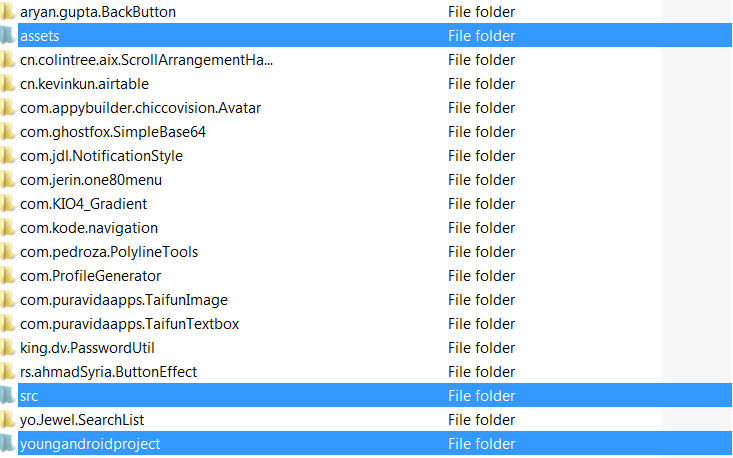The width and height of the screenshot is (733, 458).
Task: Select com.jerin.one80menu folder name
Action: click(91, 180)
